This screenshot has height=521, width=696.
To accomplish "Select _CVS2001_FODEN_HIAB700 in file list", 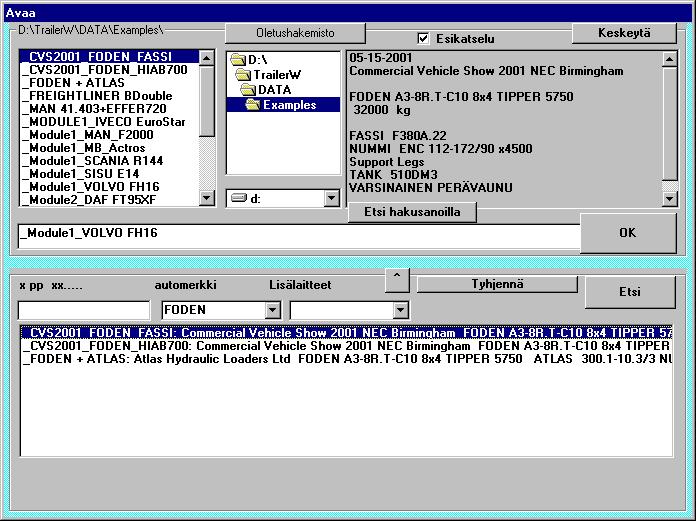I will [109, 70].
